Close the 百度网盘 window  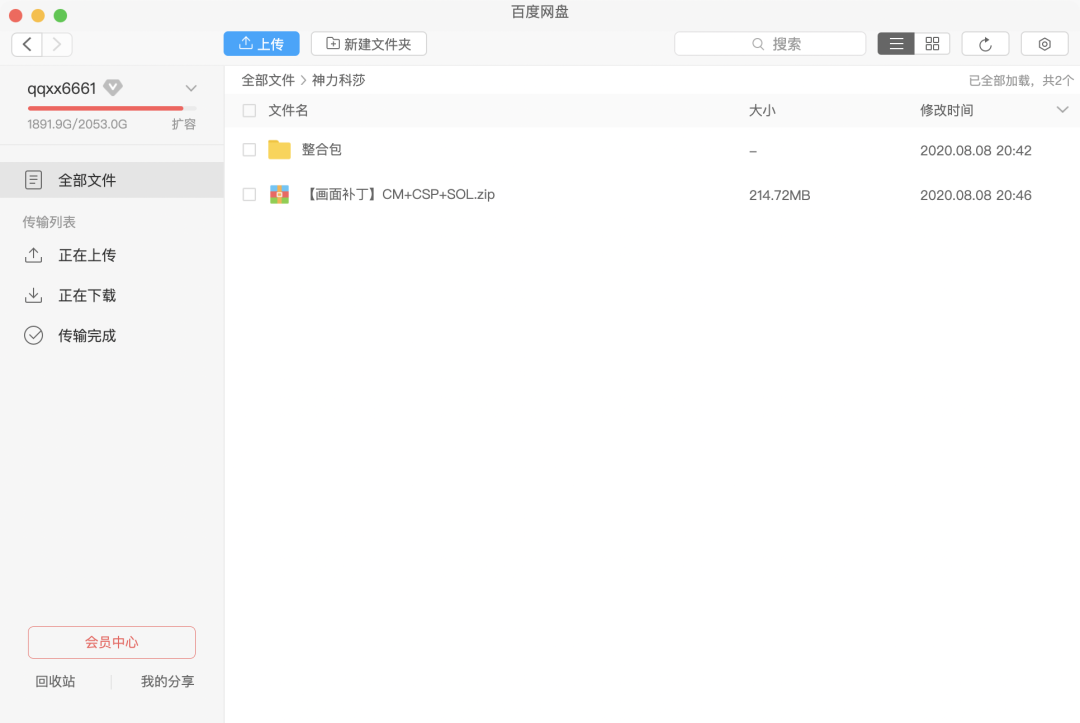[x=16, y=15]
